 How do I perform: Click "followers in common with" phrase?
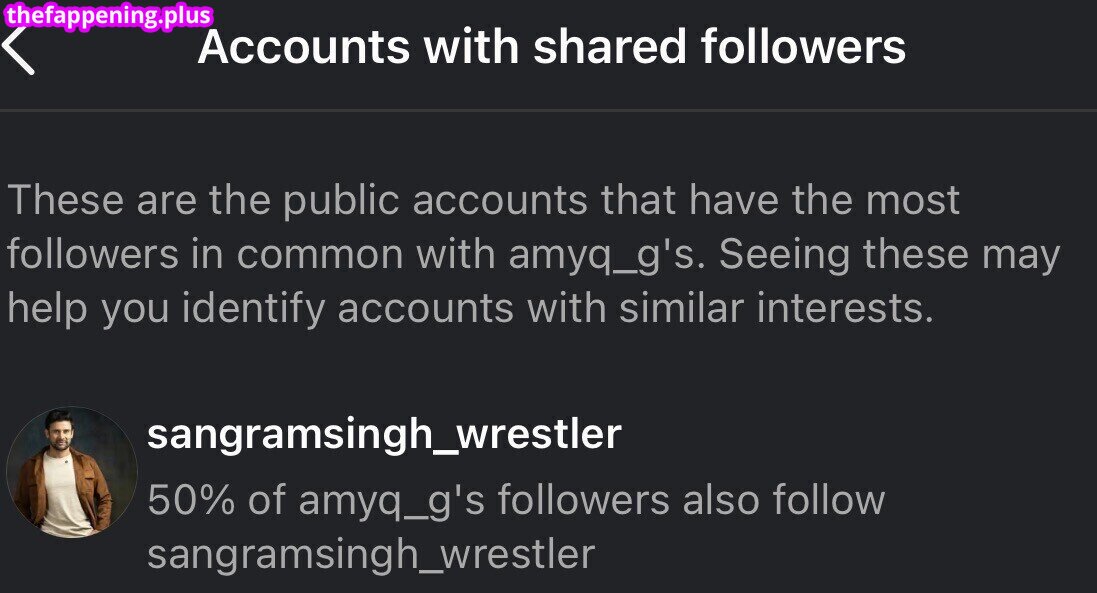251,255
